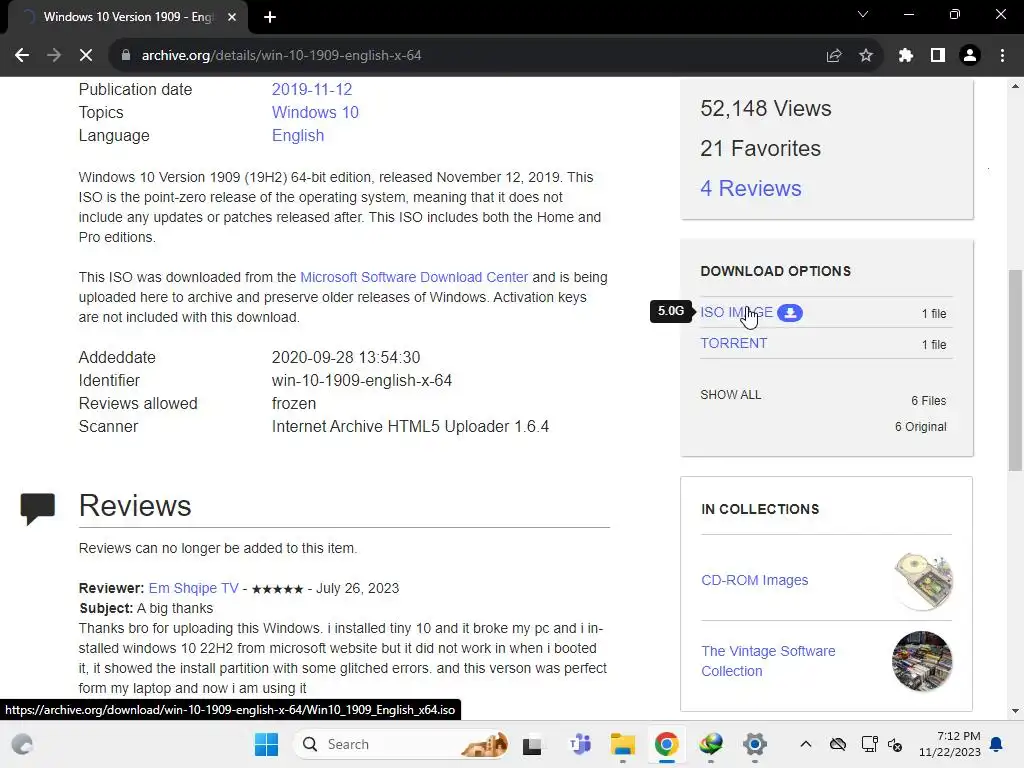Open the 4 Reviews link
1024x768 pixels.
pos(750,189)
